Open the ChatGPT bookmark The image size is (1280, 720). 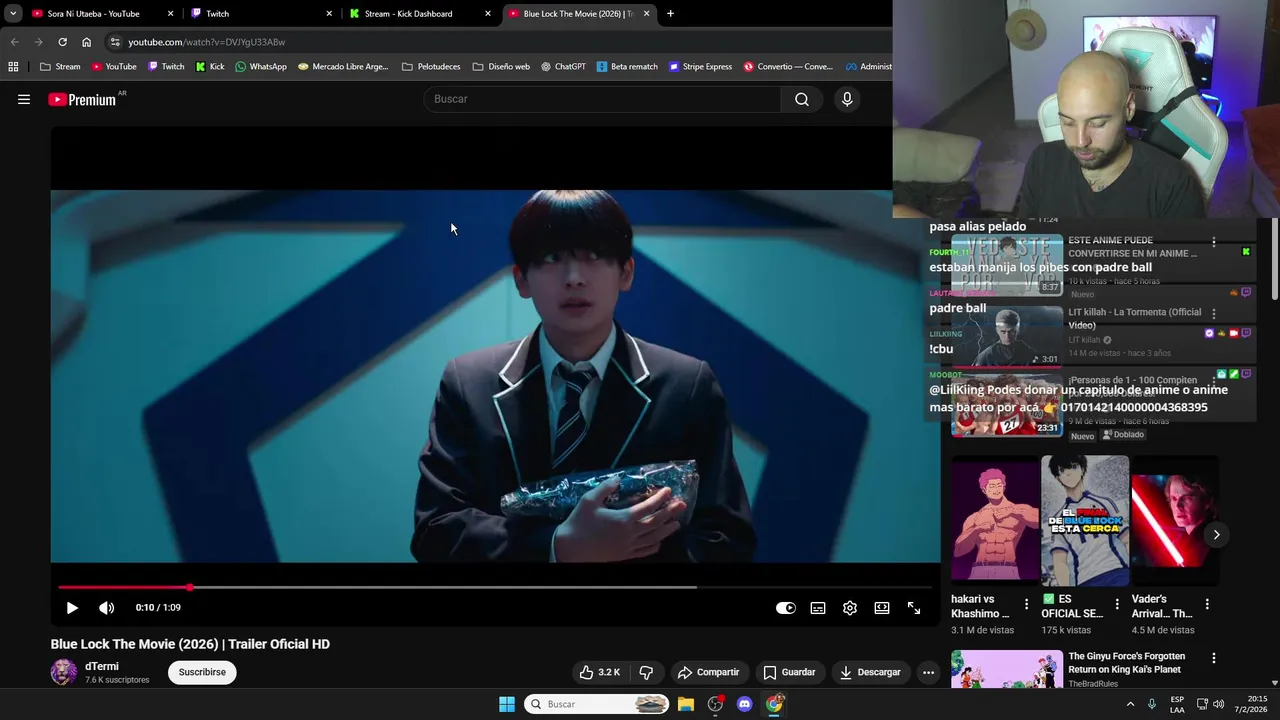tap(563, 67)
